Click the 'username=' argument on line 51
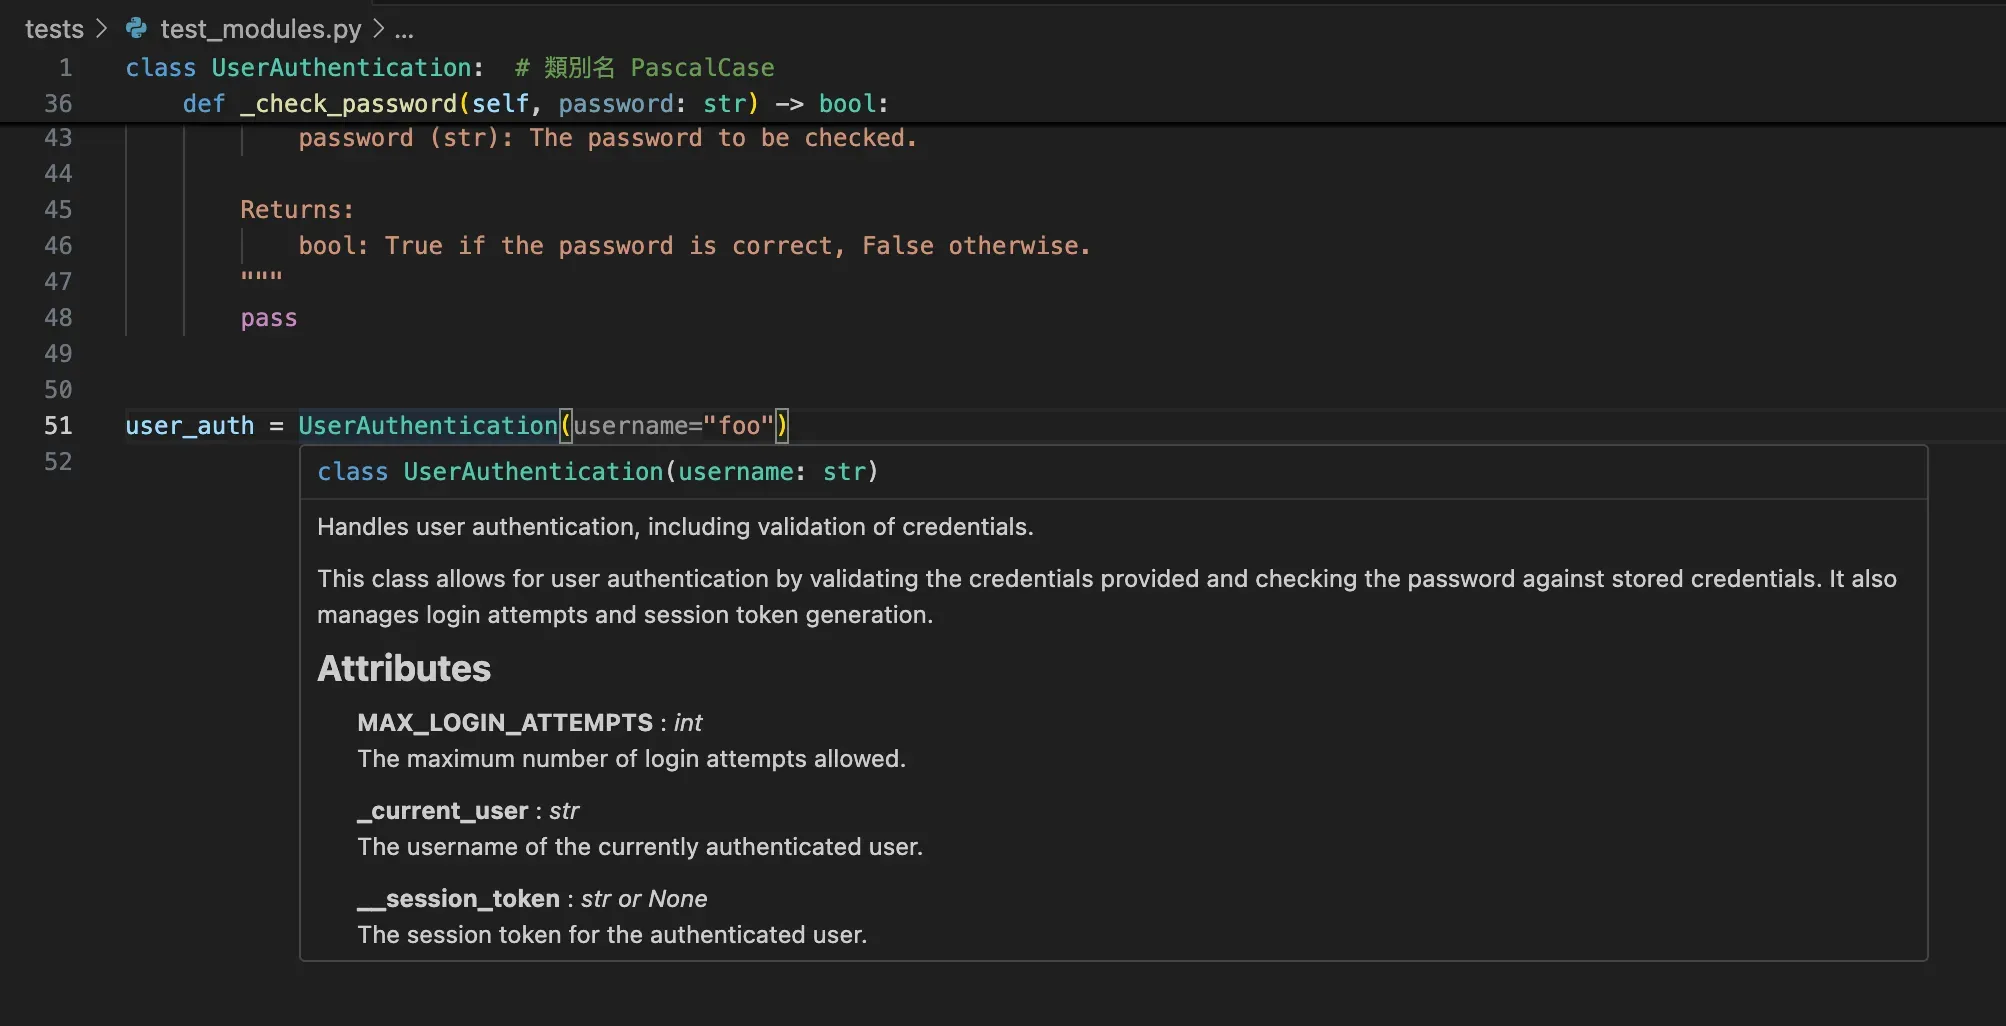The width and height of the screenshot is (2006, 1026). [638, 426]
